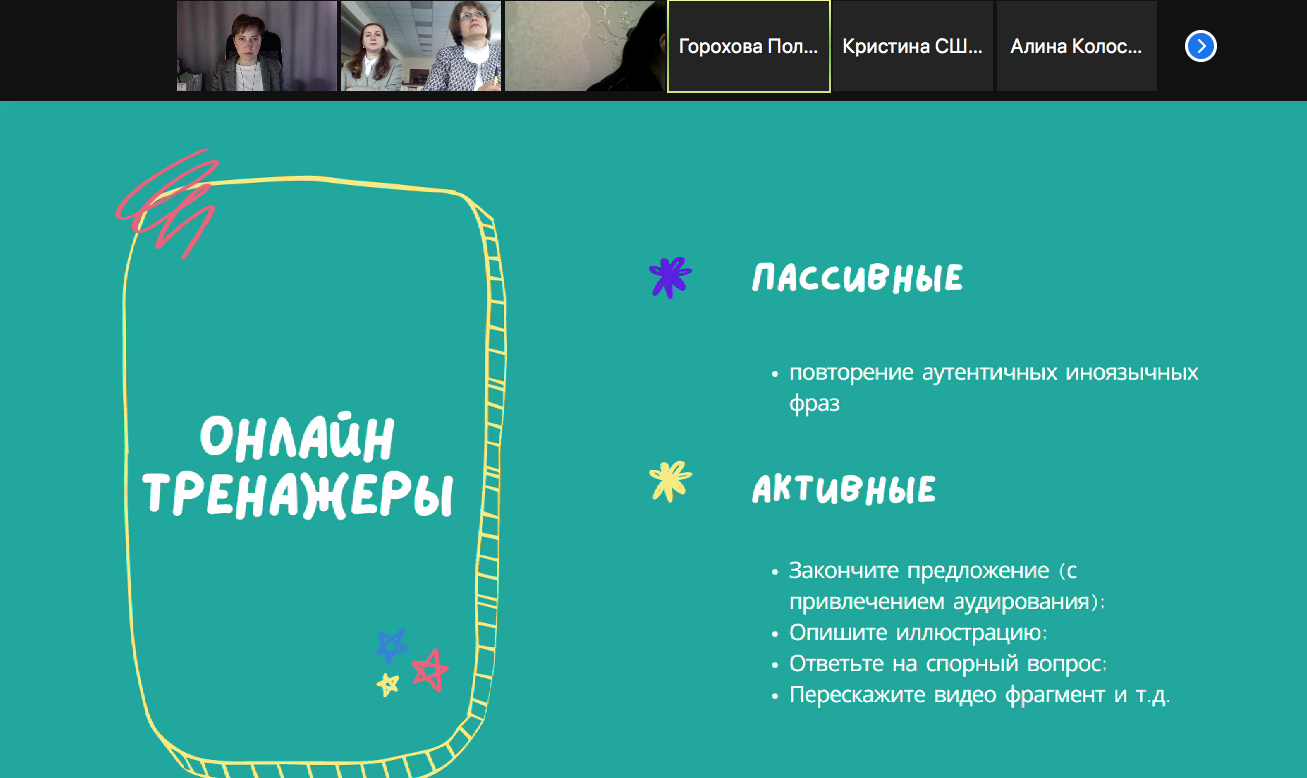Screen dimensions: 1307x778
Task: Select the first webcam video thumbnail
Action: (x=257, y=45)
